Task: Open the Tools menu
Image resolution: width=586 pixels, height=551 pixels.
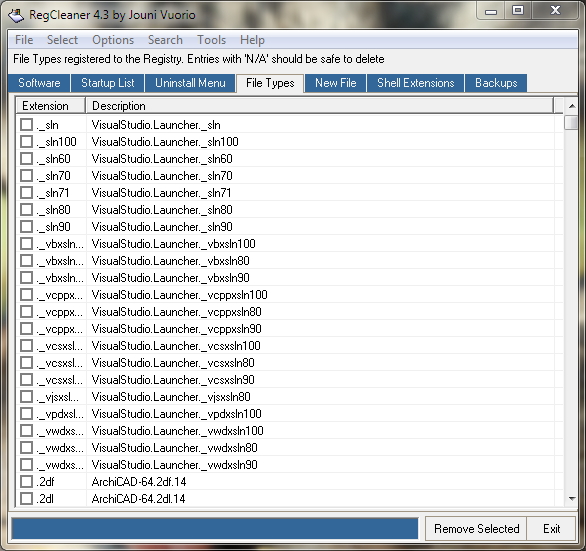Action: coord(212,40)
